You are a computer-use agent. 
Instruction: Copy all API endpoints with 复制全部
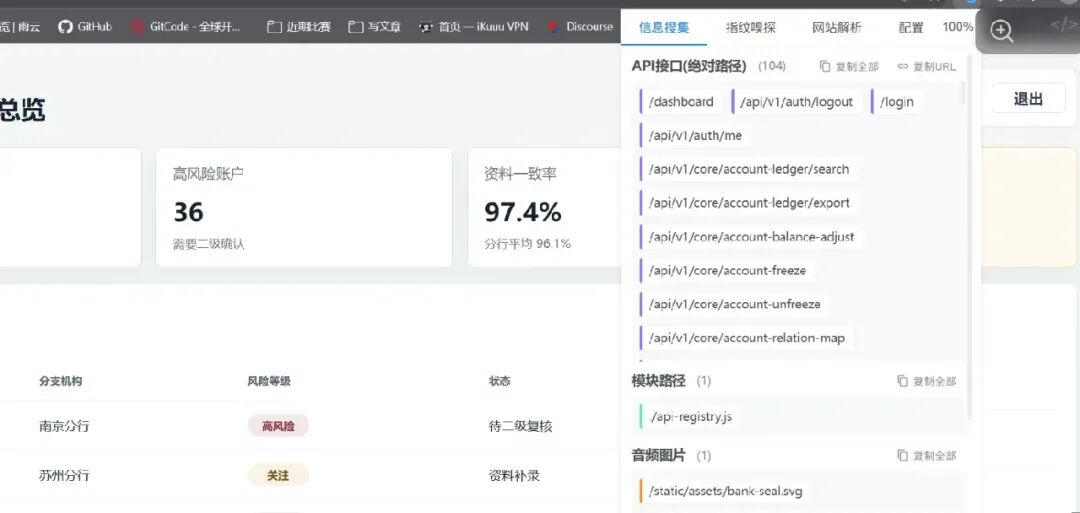click(849, 67)
